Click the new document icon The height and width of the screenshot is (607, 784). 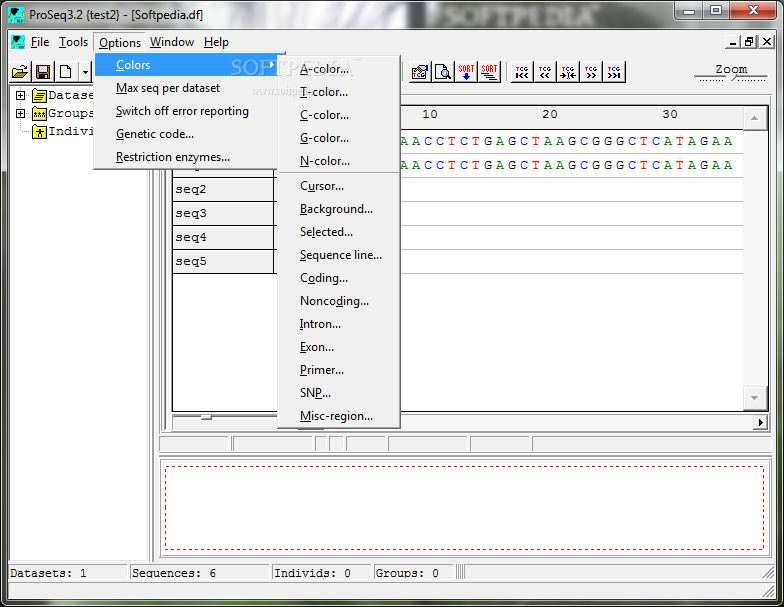66,72
